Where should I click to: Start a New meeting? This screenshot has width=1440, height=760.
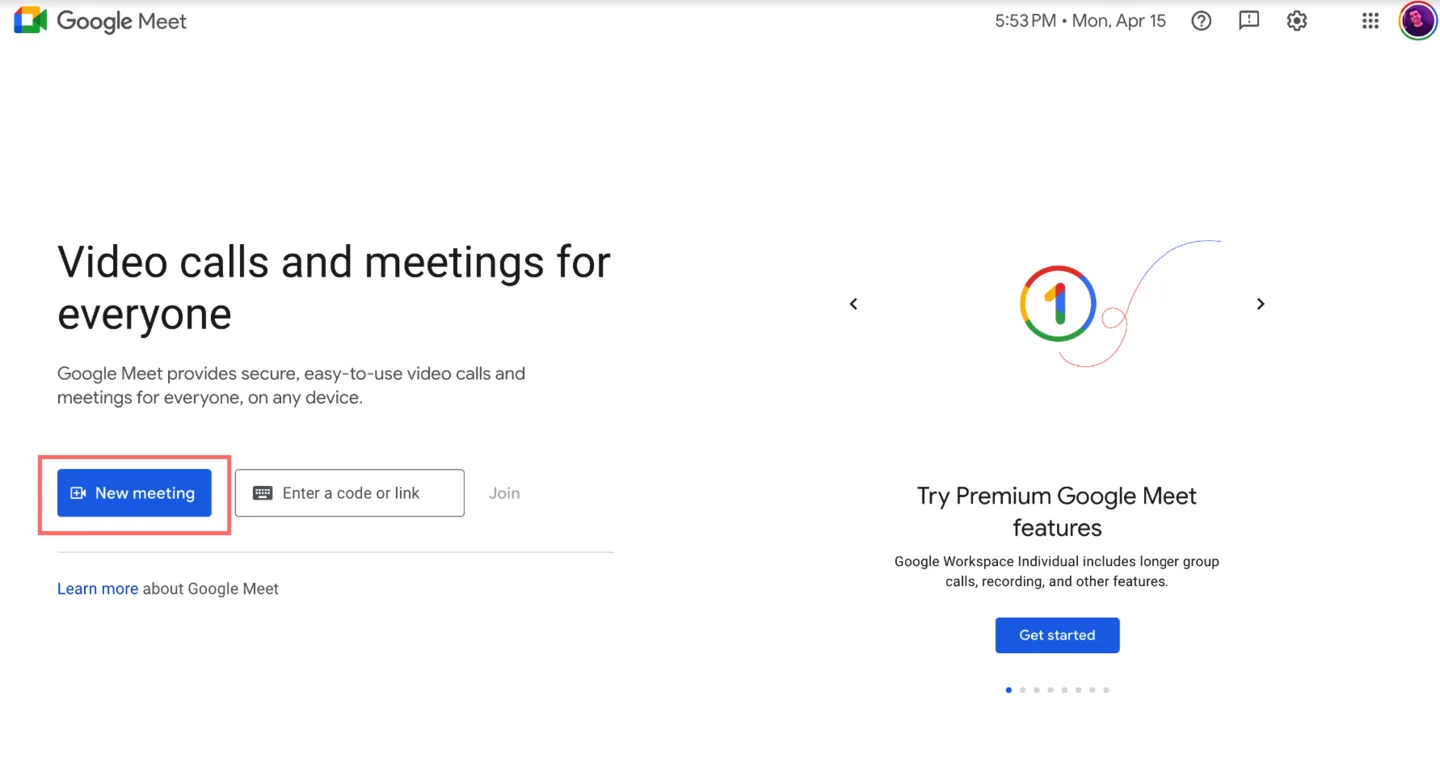point(134,493)
